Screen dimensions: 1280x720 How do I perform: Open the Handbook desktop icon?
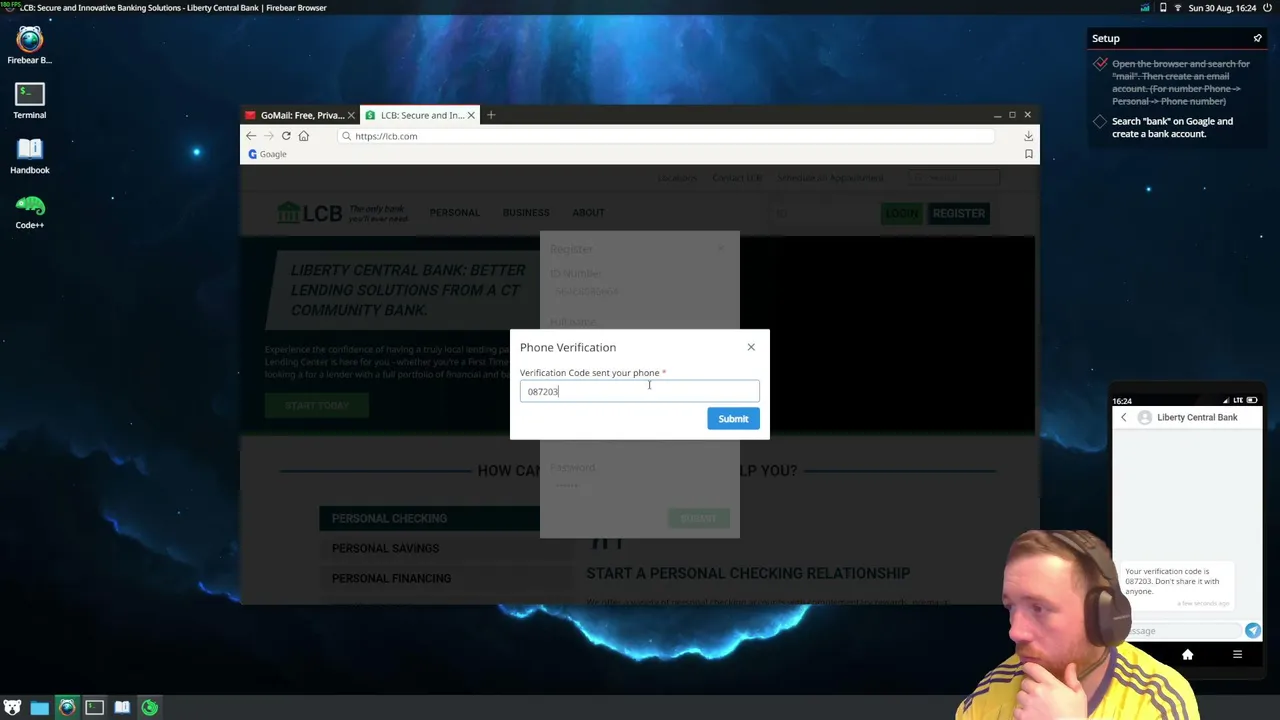[30, 156]
